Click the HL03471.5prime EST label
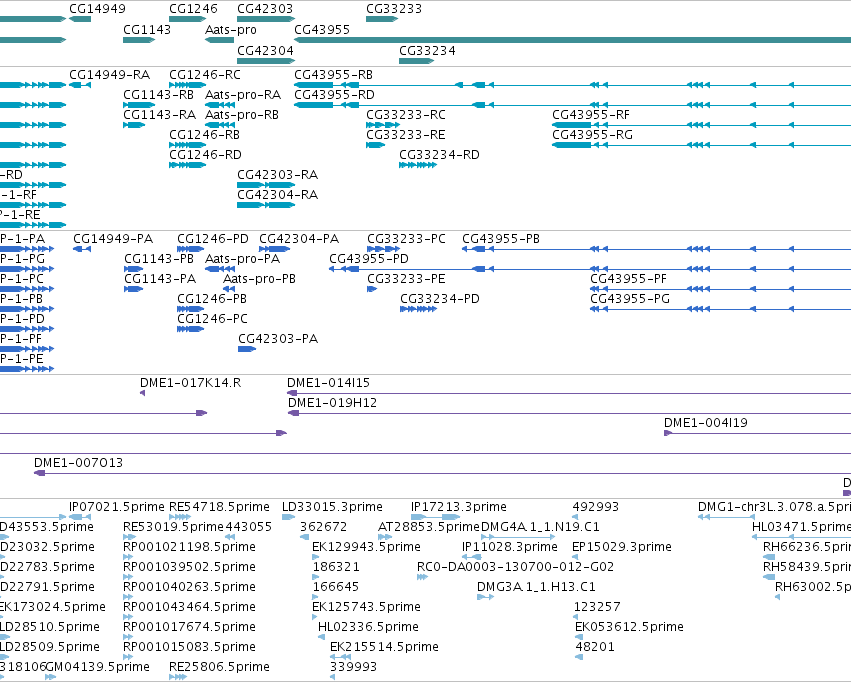The height and width of the screenshot is (682, 851). [801, 527]
